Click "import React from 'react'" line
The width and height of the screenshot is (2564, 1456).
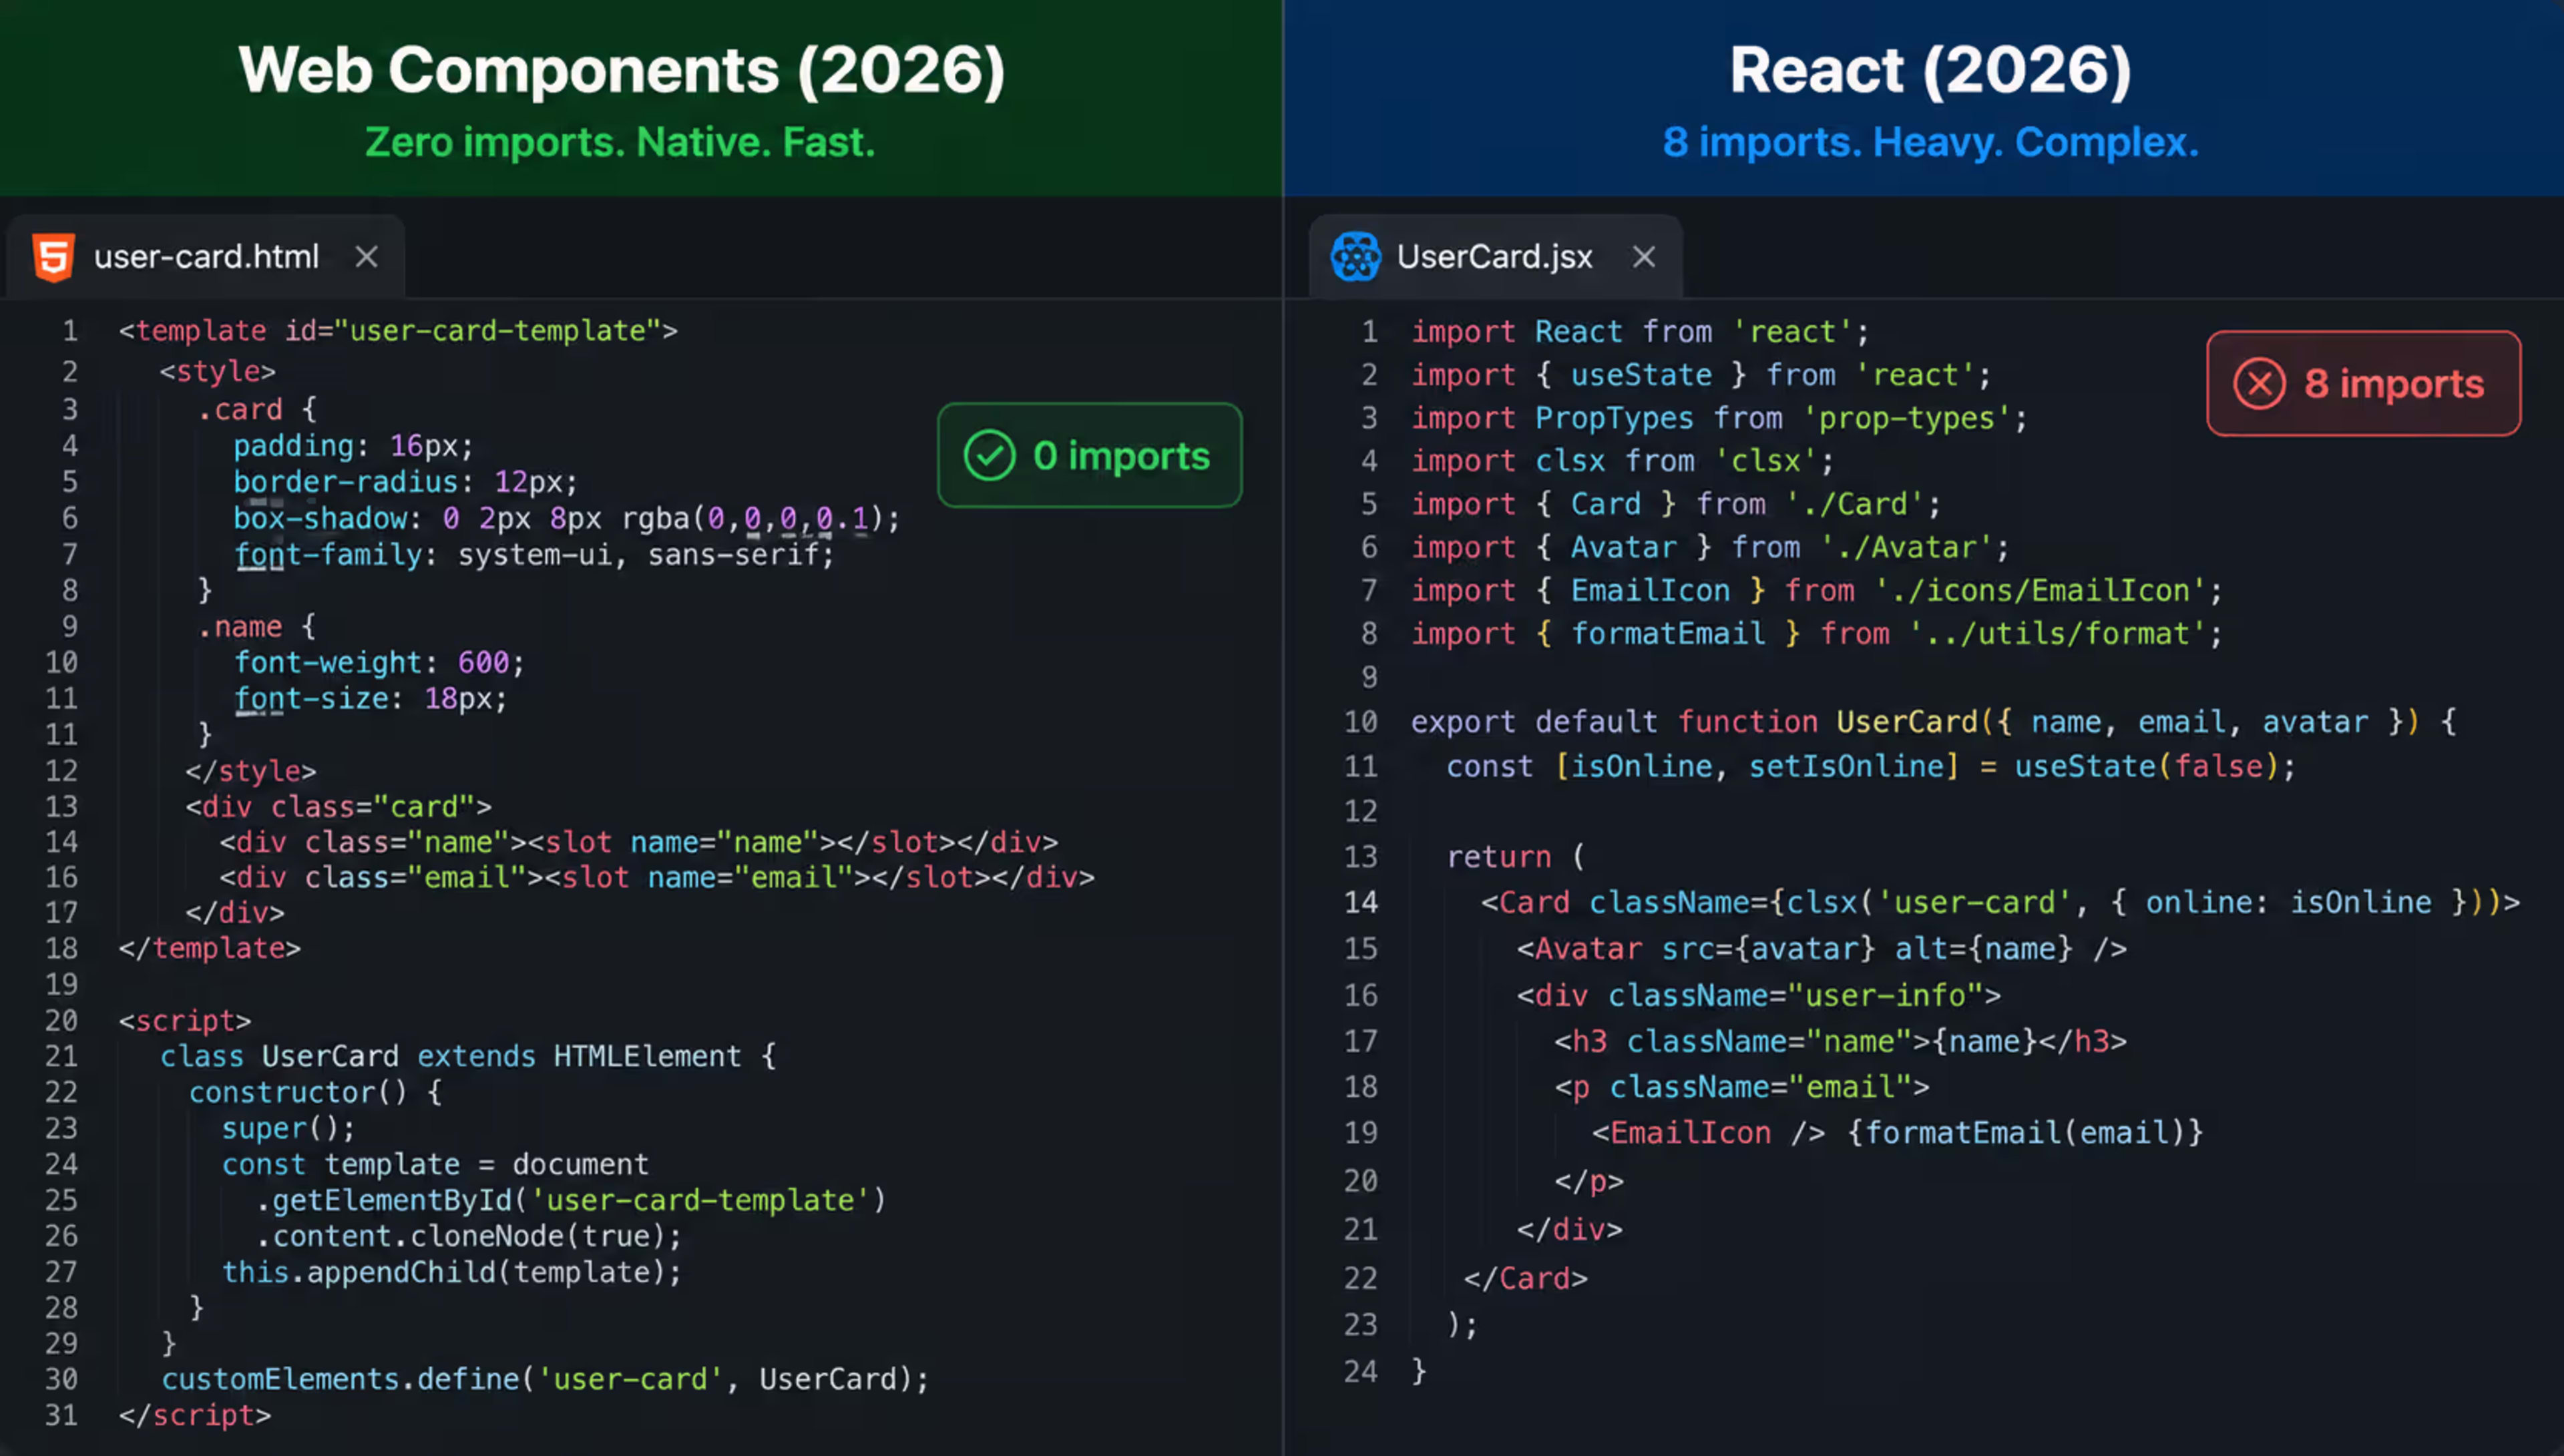click(x=1640, y=331)
